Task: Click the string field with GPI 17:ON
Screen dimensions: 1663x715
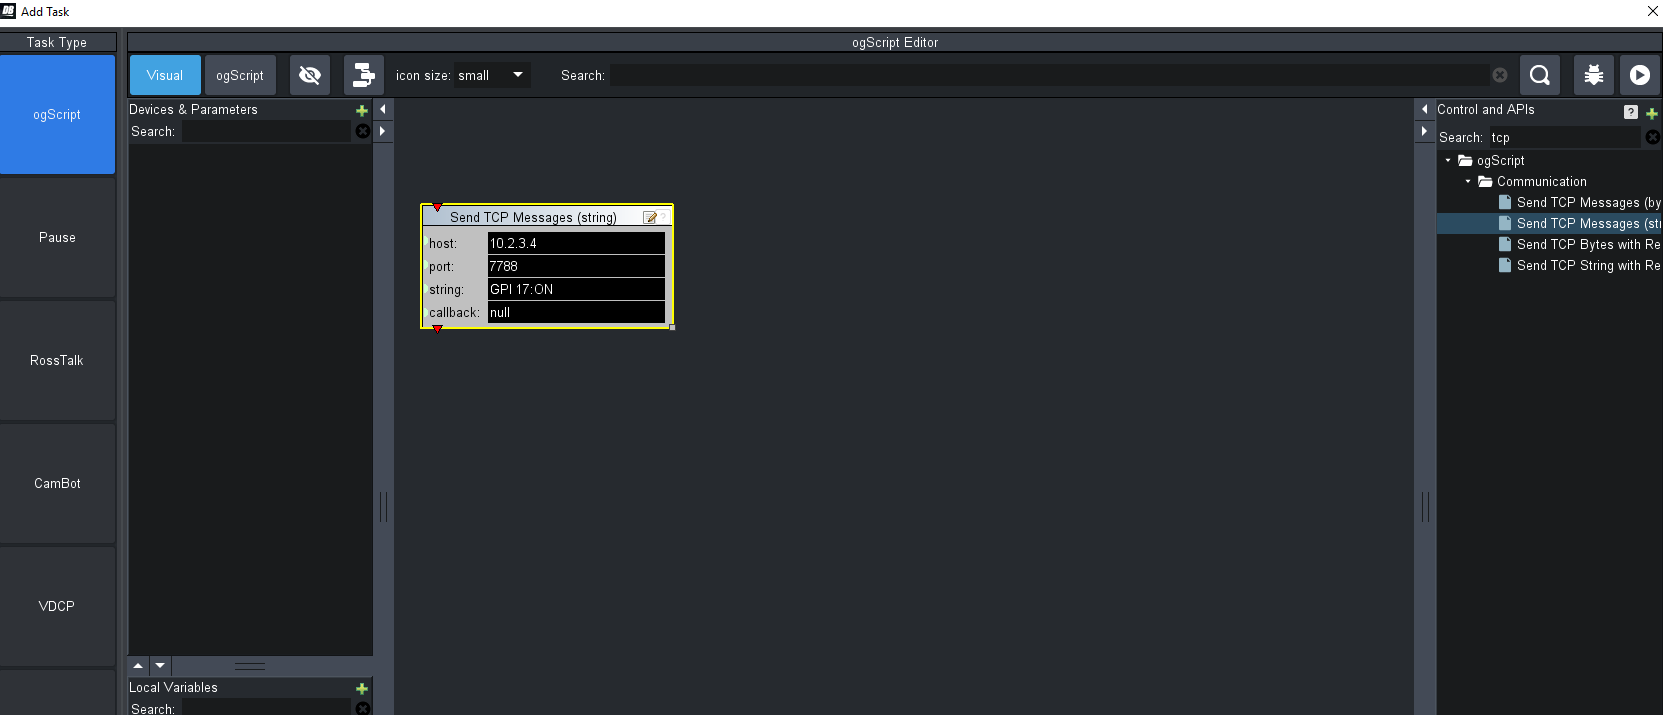Action: pyautogui.click(x=576, y=289)
